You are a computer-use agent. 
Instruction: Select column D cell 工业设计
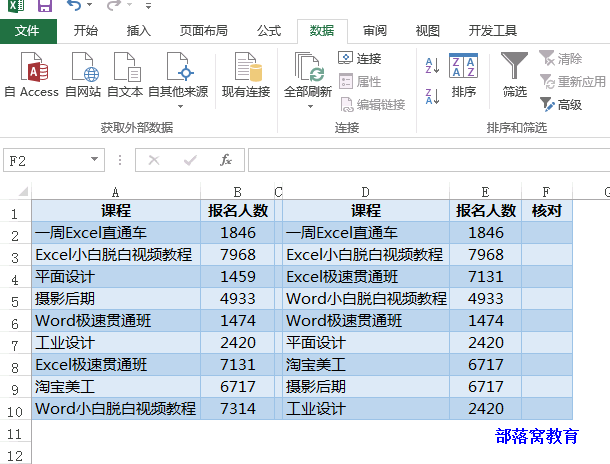pos(366,408)
